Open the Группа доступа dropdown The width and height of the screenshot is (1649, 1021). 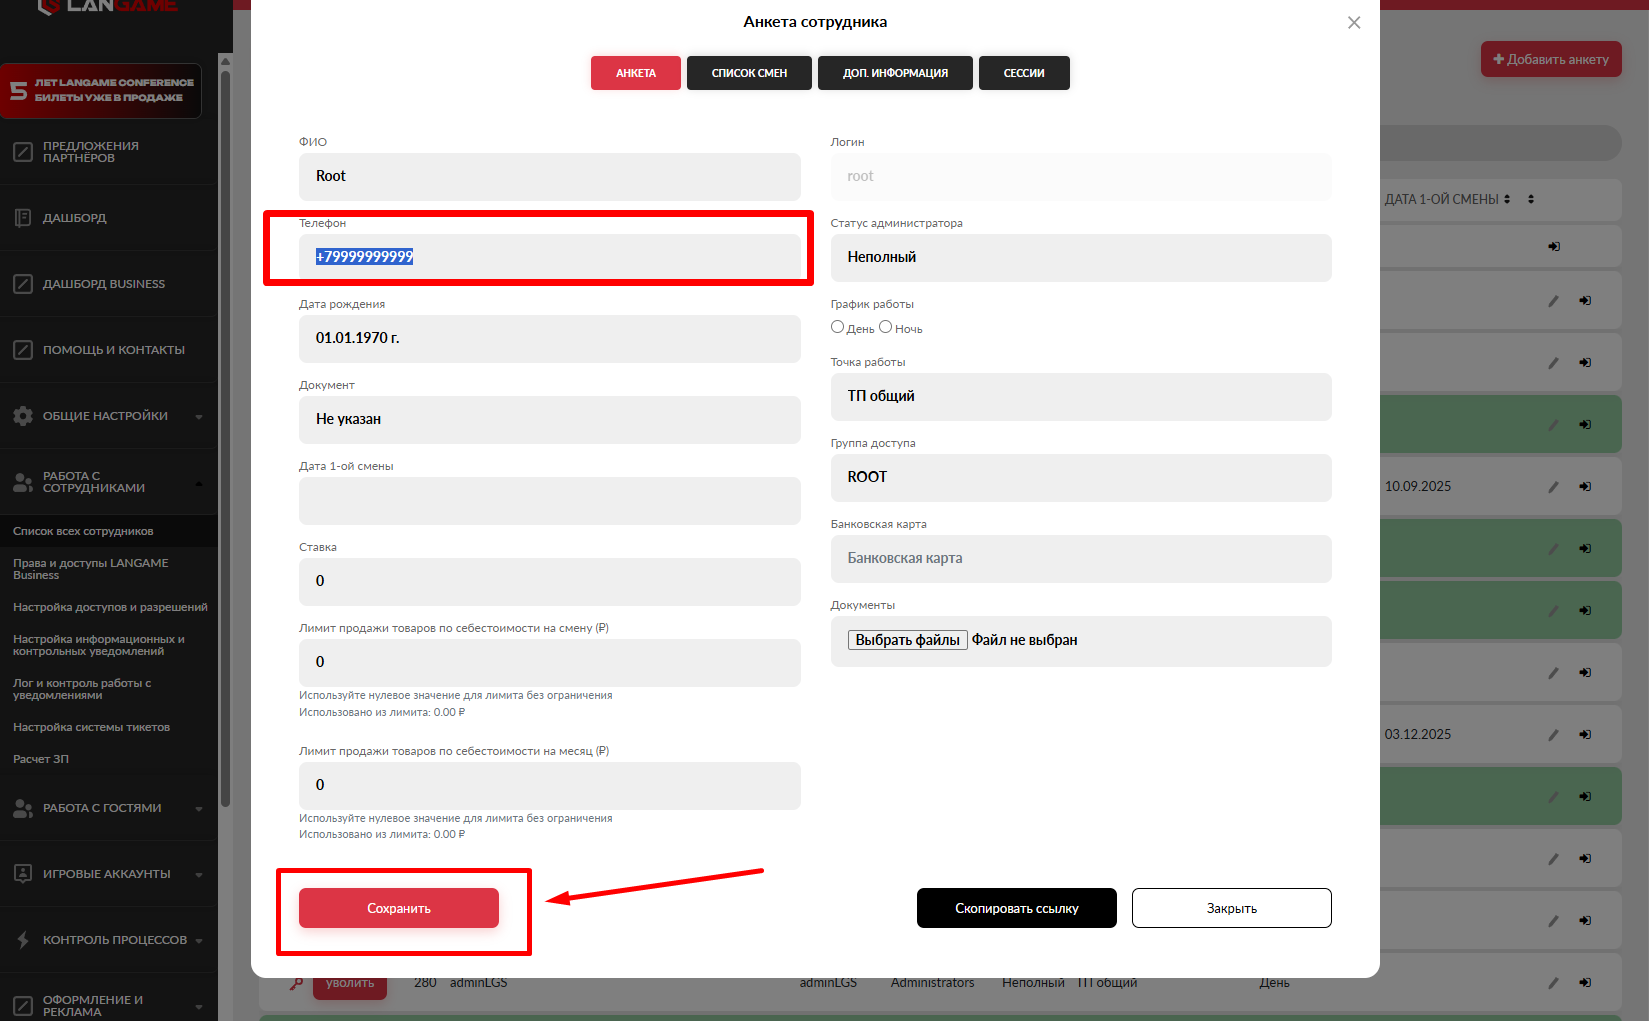point(1080,478)
